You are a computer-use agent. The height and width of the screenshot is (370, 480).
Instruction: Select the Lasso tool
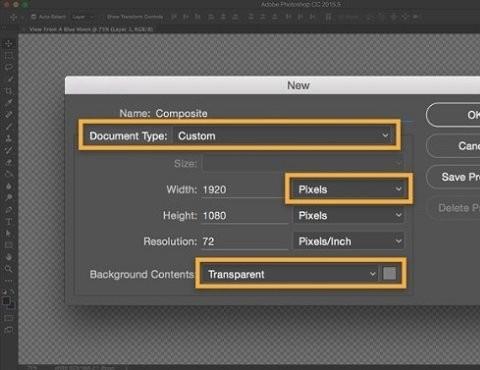(9, 67)
